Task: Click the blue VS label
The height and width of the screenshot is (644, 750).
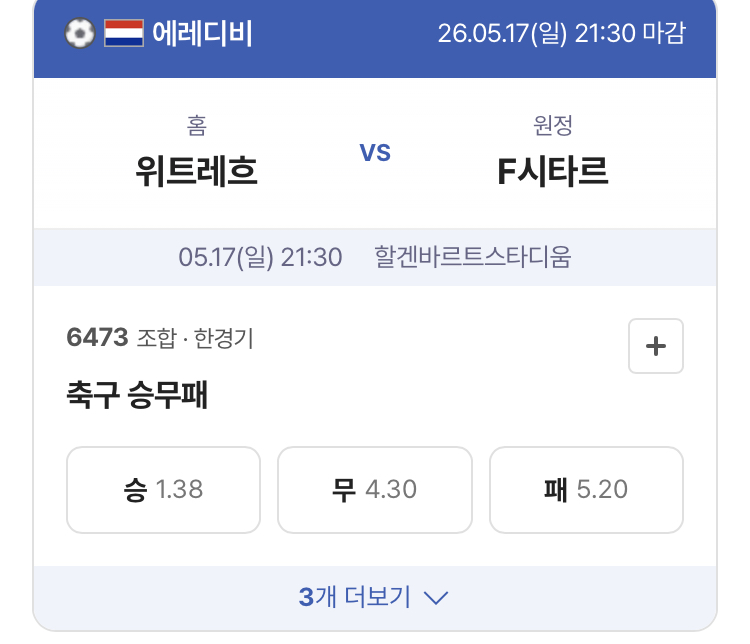Action: click(375, 153)
